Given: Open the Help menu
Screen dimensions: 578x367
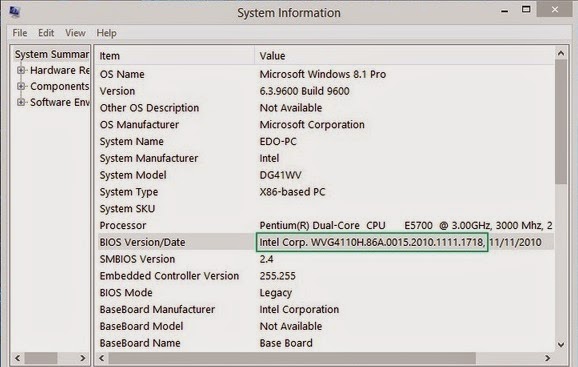Looking at the screenshot, I should pos(107,33).
